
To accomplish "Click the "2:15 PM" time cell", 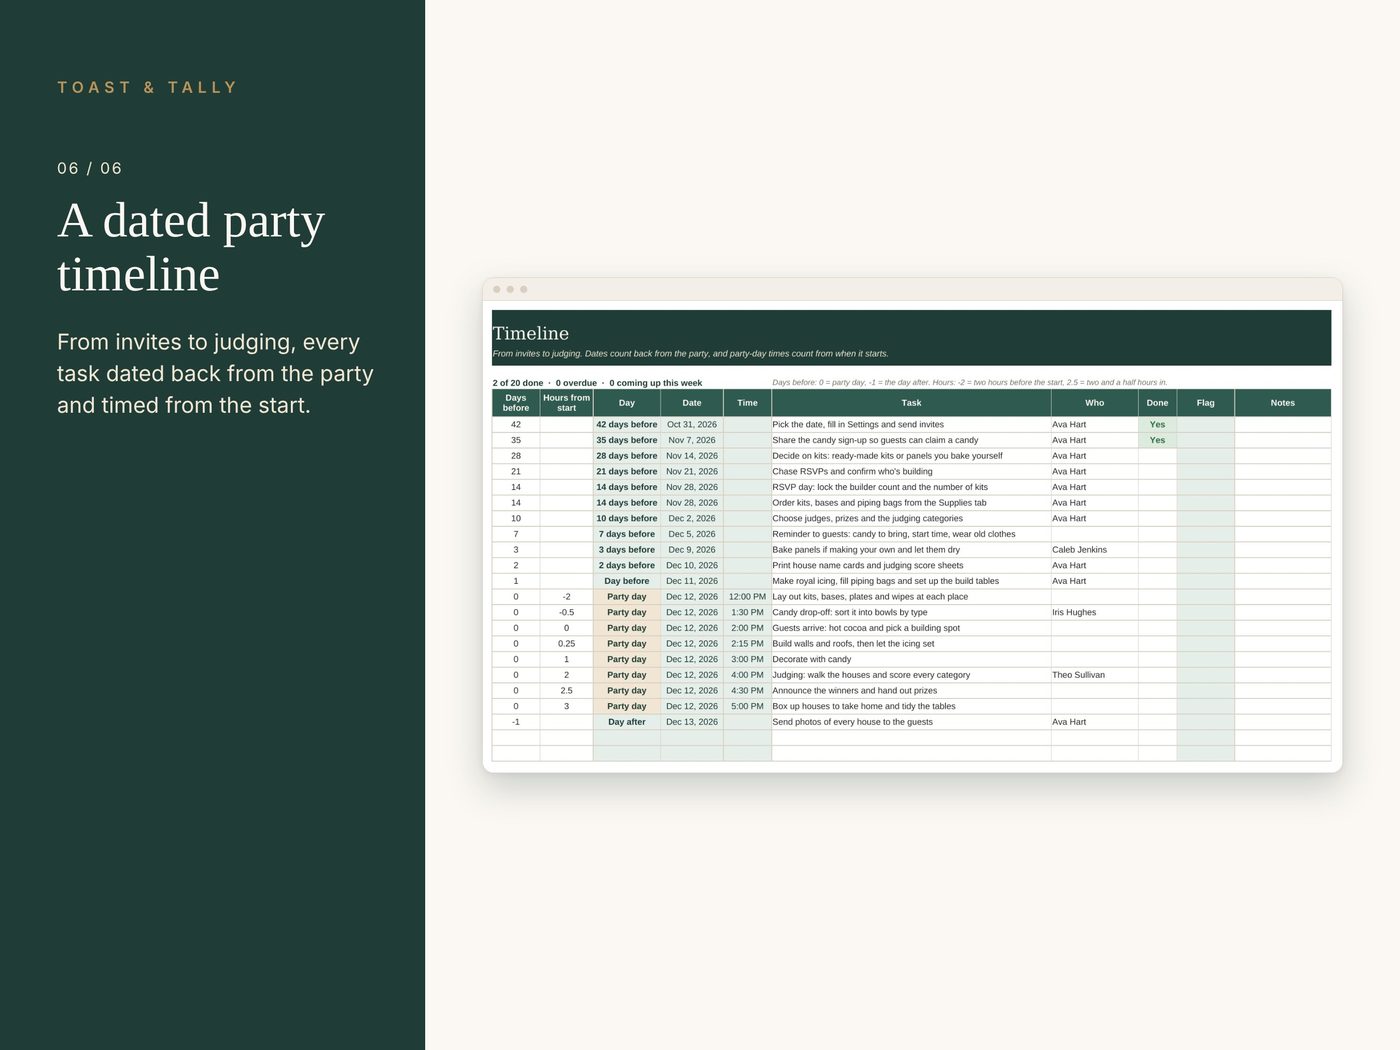I will tap(747, 644).
